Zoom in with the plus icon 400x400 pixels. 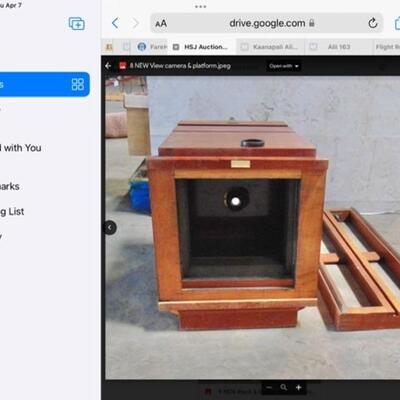[299, 387]
